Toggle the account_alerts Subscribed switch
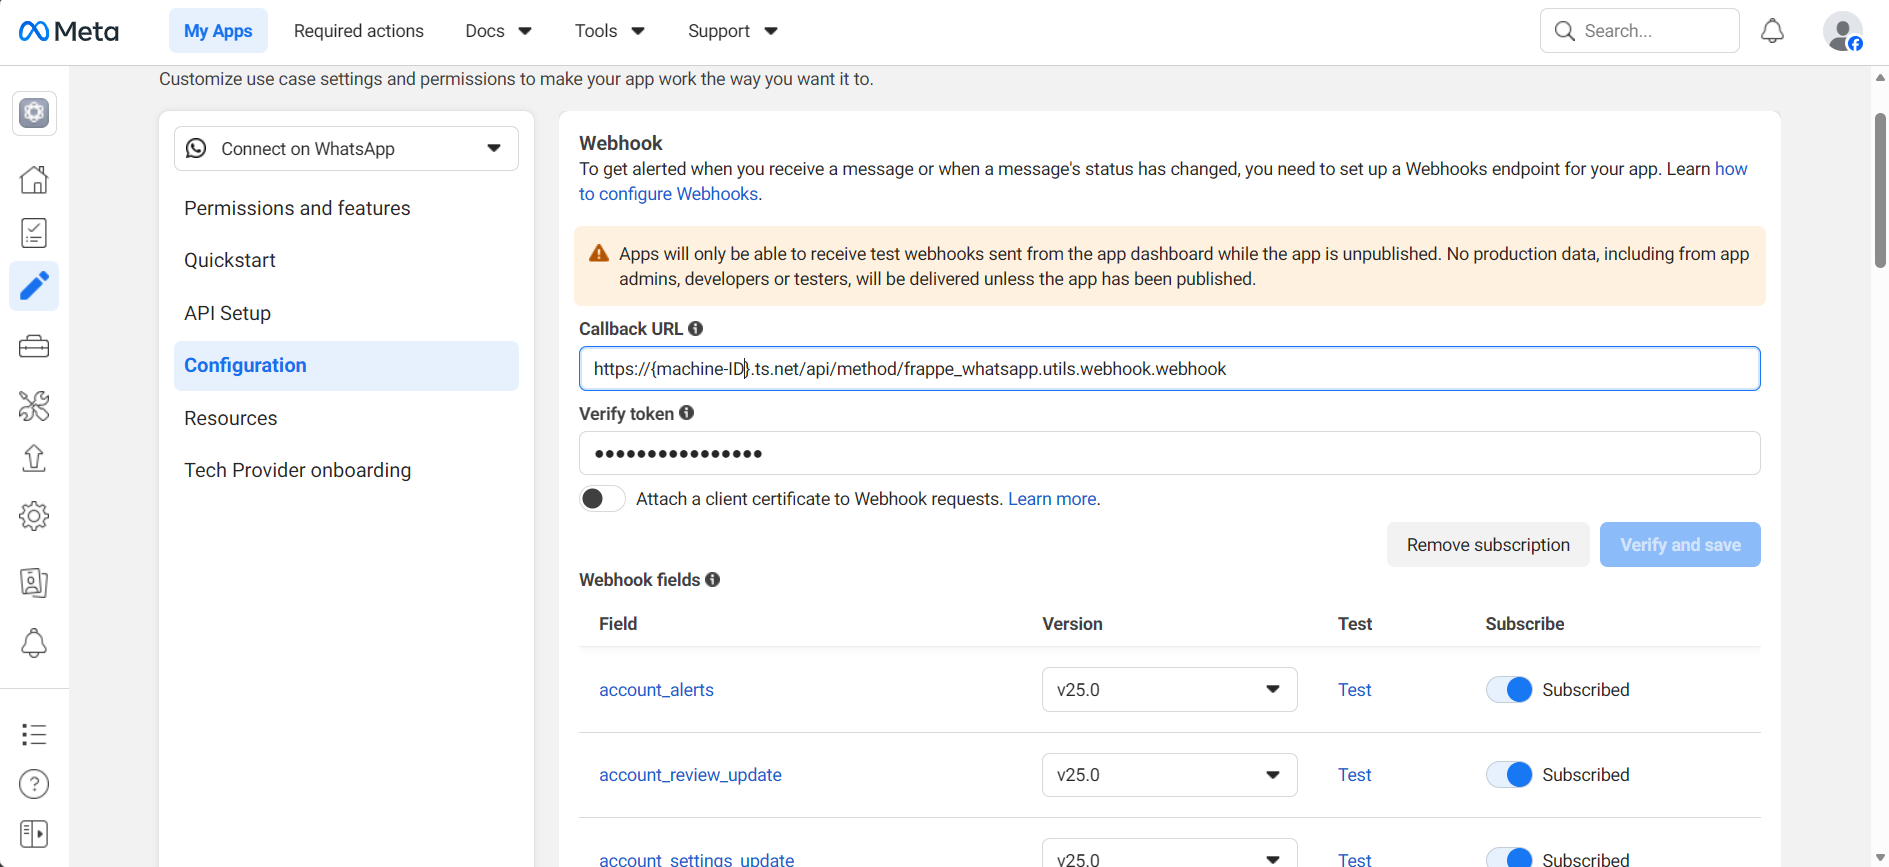The width and height of the screenshot is (1889, 867). pyautogui.click(x=1509, y=690)
